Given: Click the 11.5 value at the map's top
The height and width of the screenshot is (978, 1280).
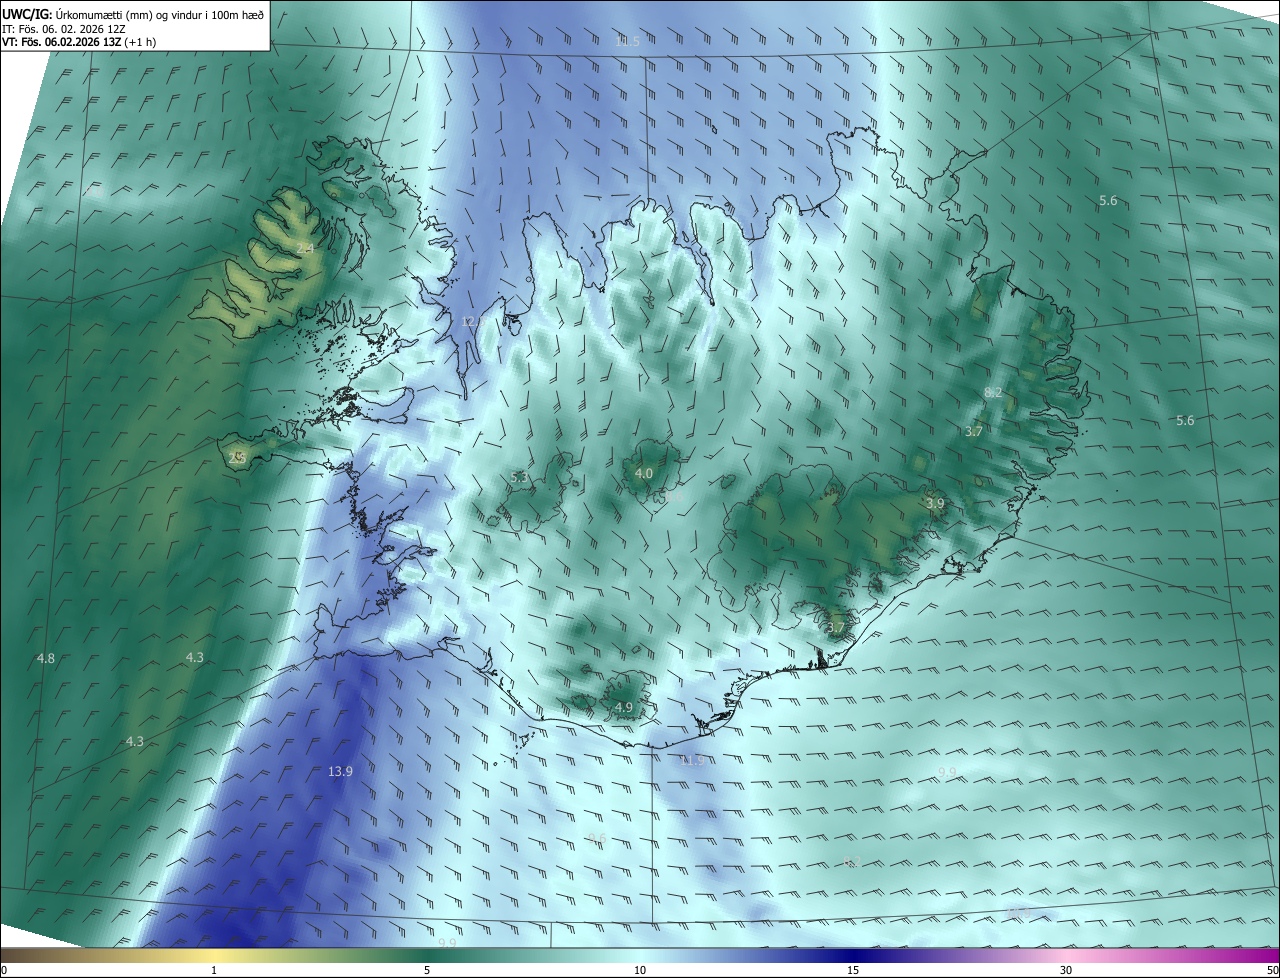Looking at the screenshot, I should pyautogui.click(x=627, y=41).
